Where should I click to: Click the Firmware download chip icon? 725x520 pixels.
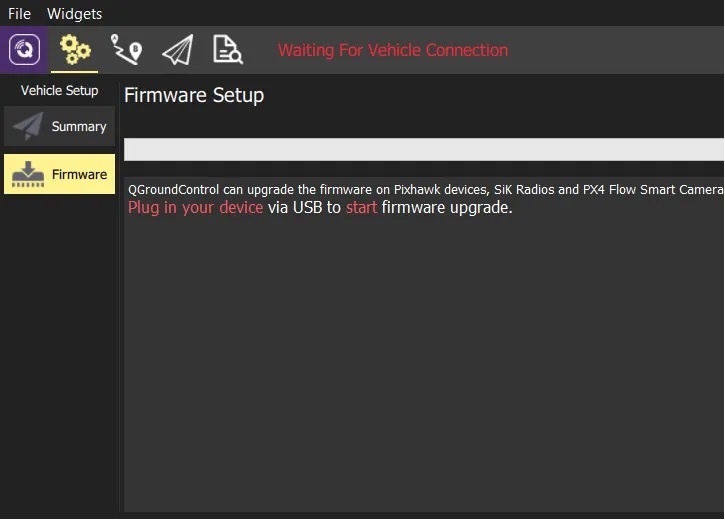point(28,174)
